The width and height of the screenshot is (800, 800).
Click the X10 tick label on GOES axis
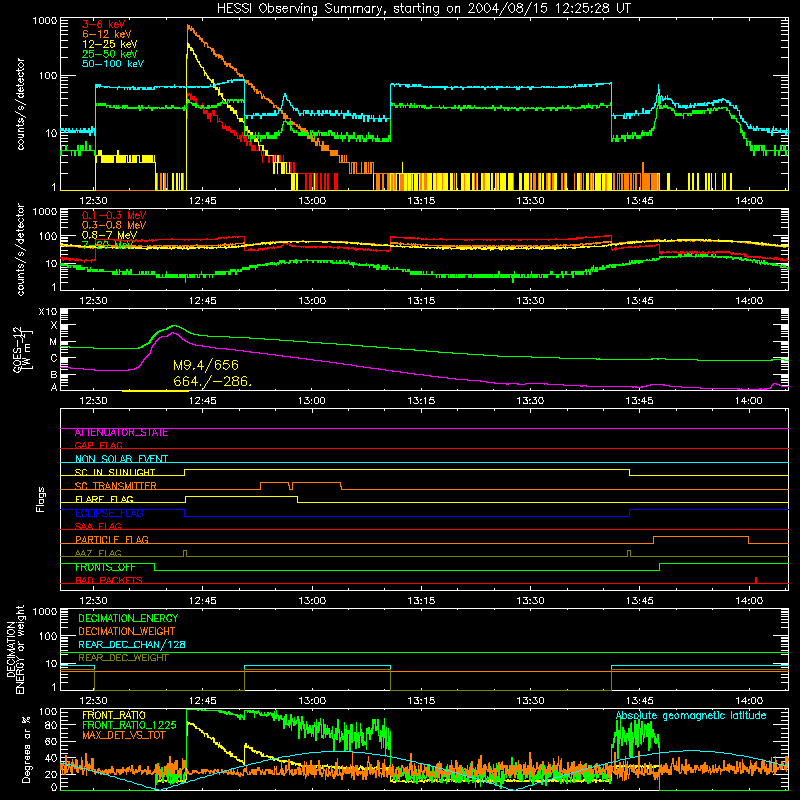point(48,312)
